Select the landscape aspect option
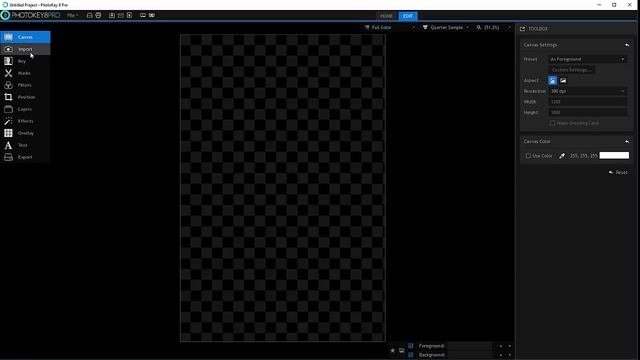Viewport: 640px width, 360px height. [x=563, y=80]
